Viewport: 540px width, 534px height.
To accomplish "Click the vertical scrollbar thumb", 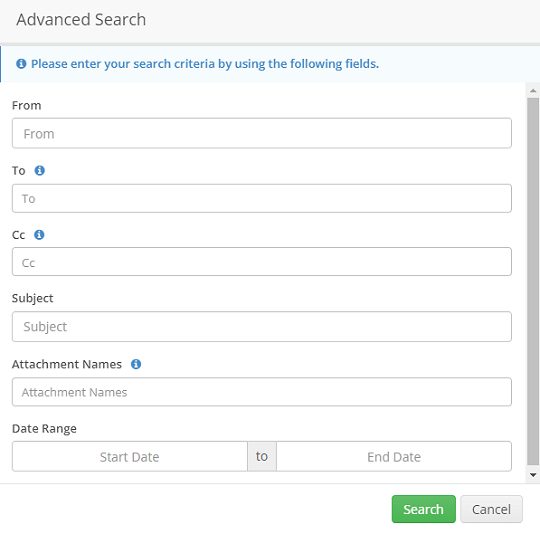I will (x=533, y=282).
